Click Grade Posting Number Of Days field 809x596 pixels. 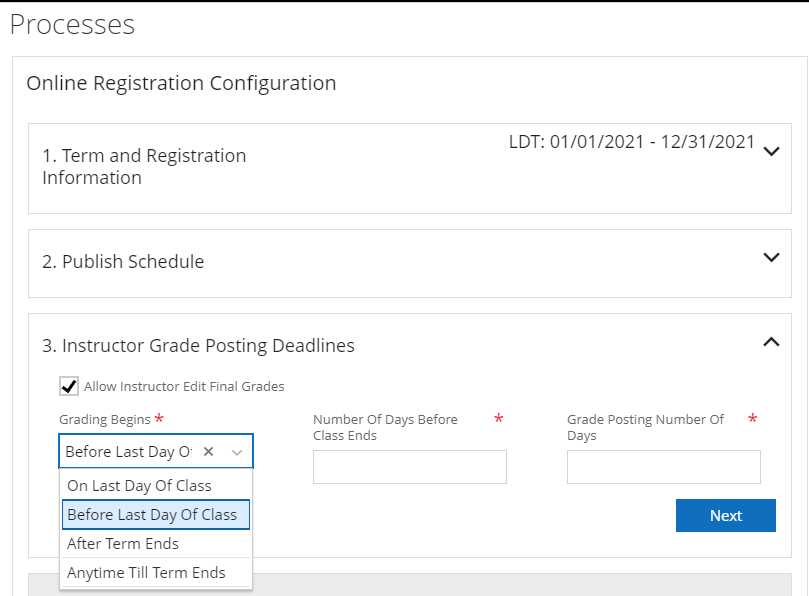point(663,467)
